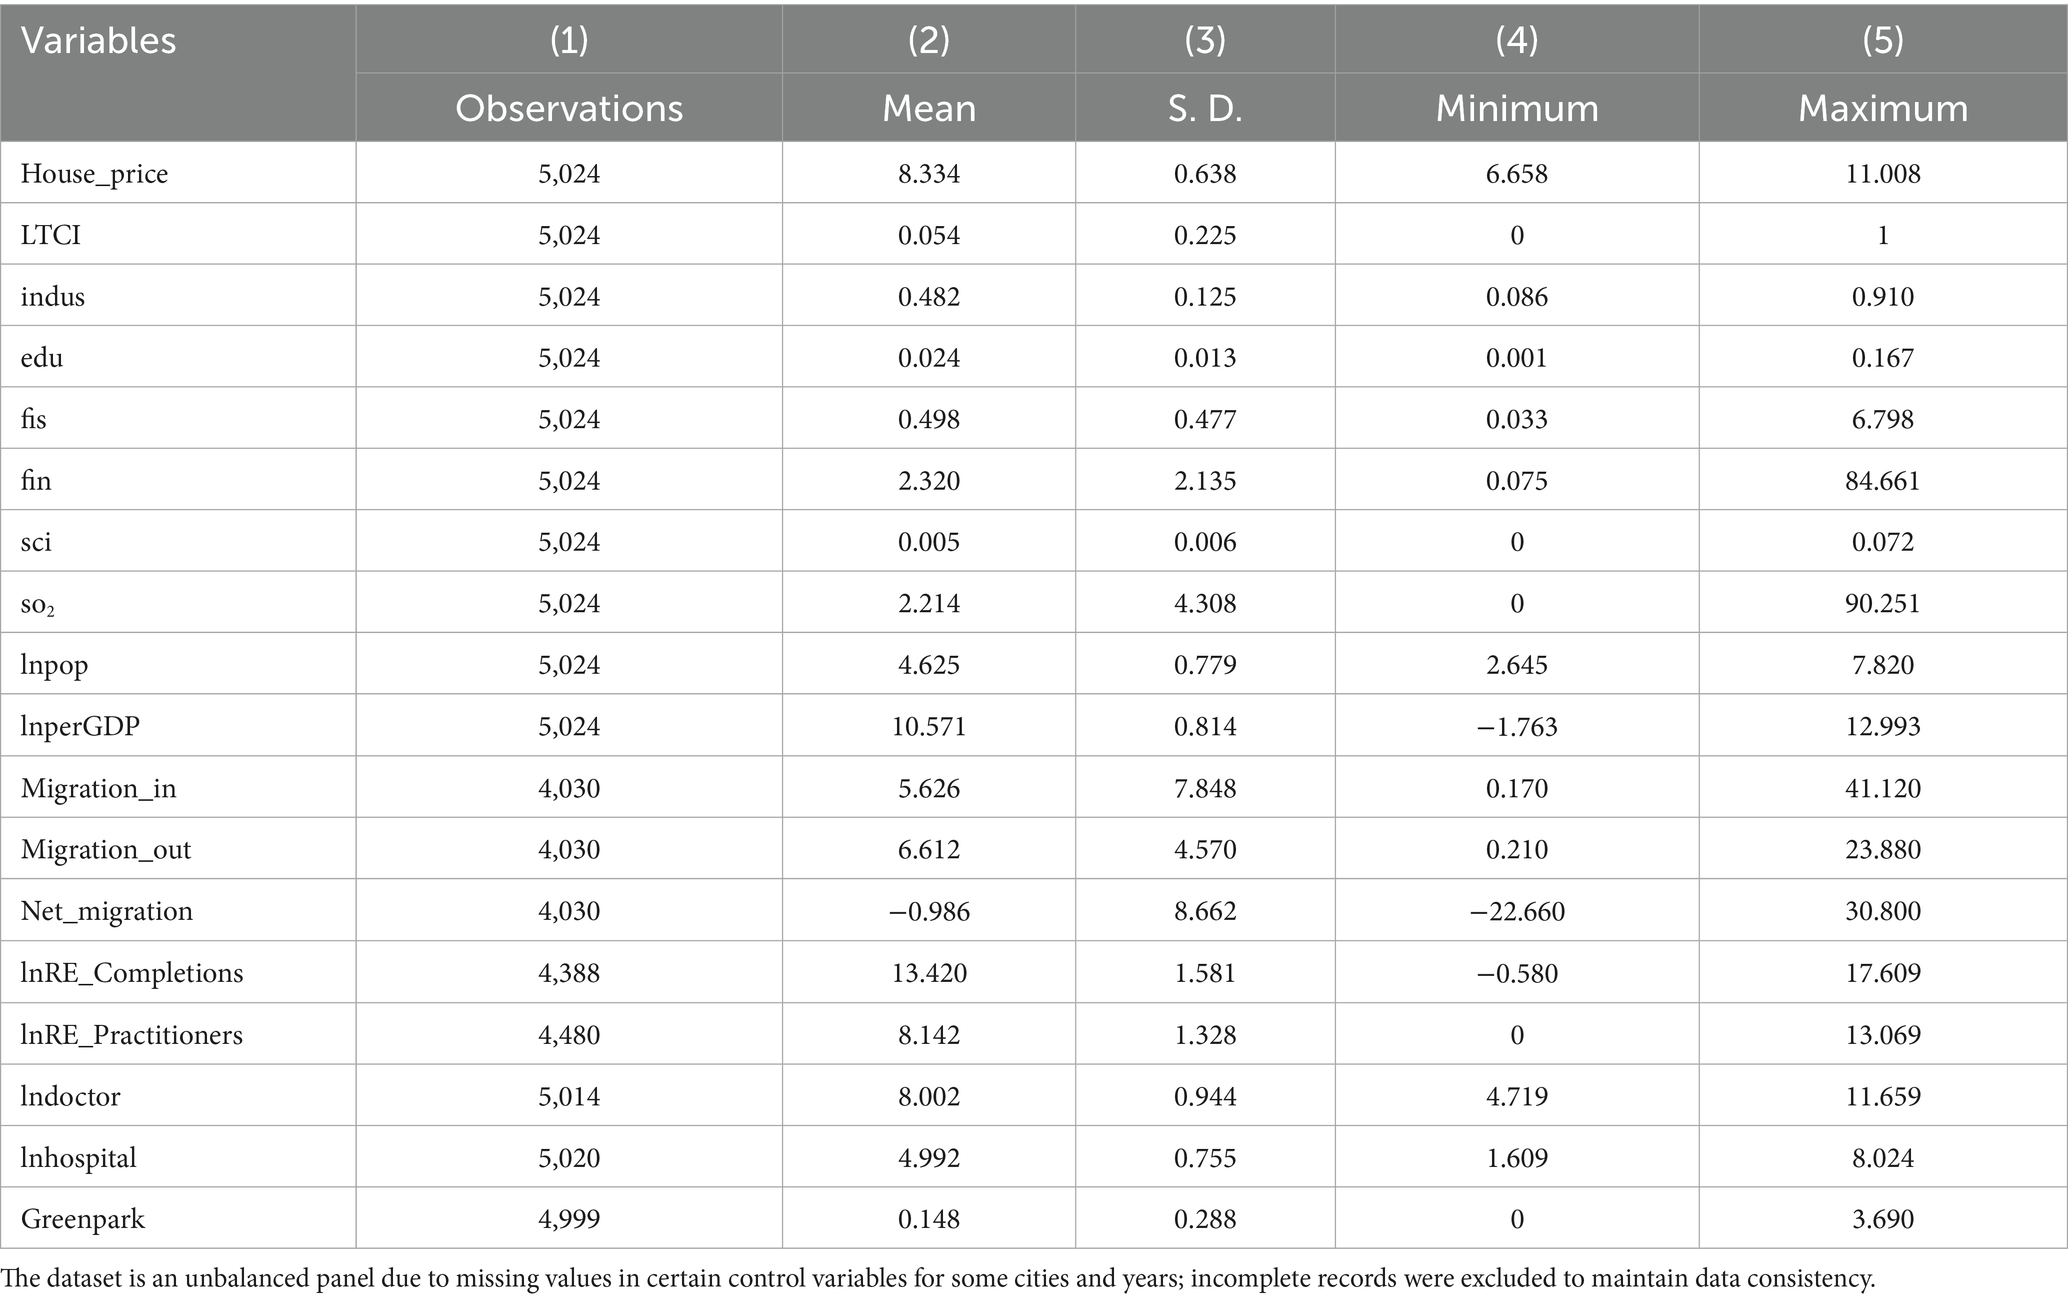Select the House_price row label
2068x1300 pixels.
(x=95, y=174)
